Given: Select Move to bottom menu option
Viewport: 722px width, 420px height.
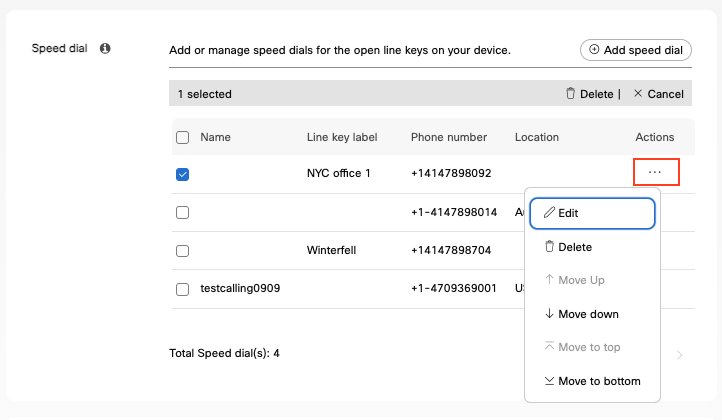Looking at the screenshot, I should [592, 381].
